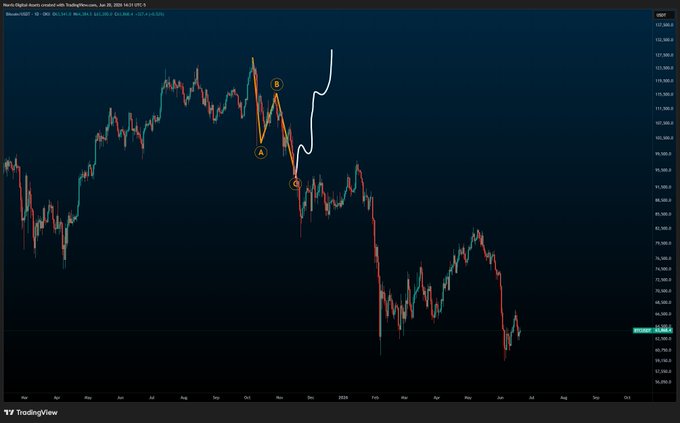Select the circled B wave label

pyautogui.click(x=277, y=84)
